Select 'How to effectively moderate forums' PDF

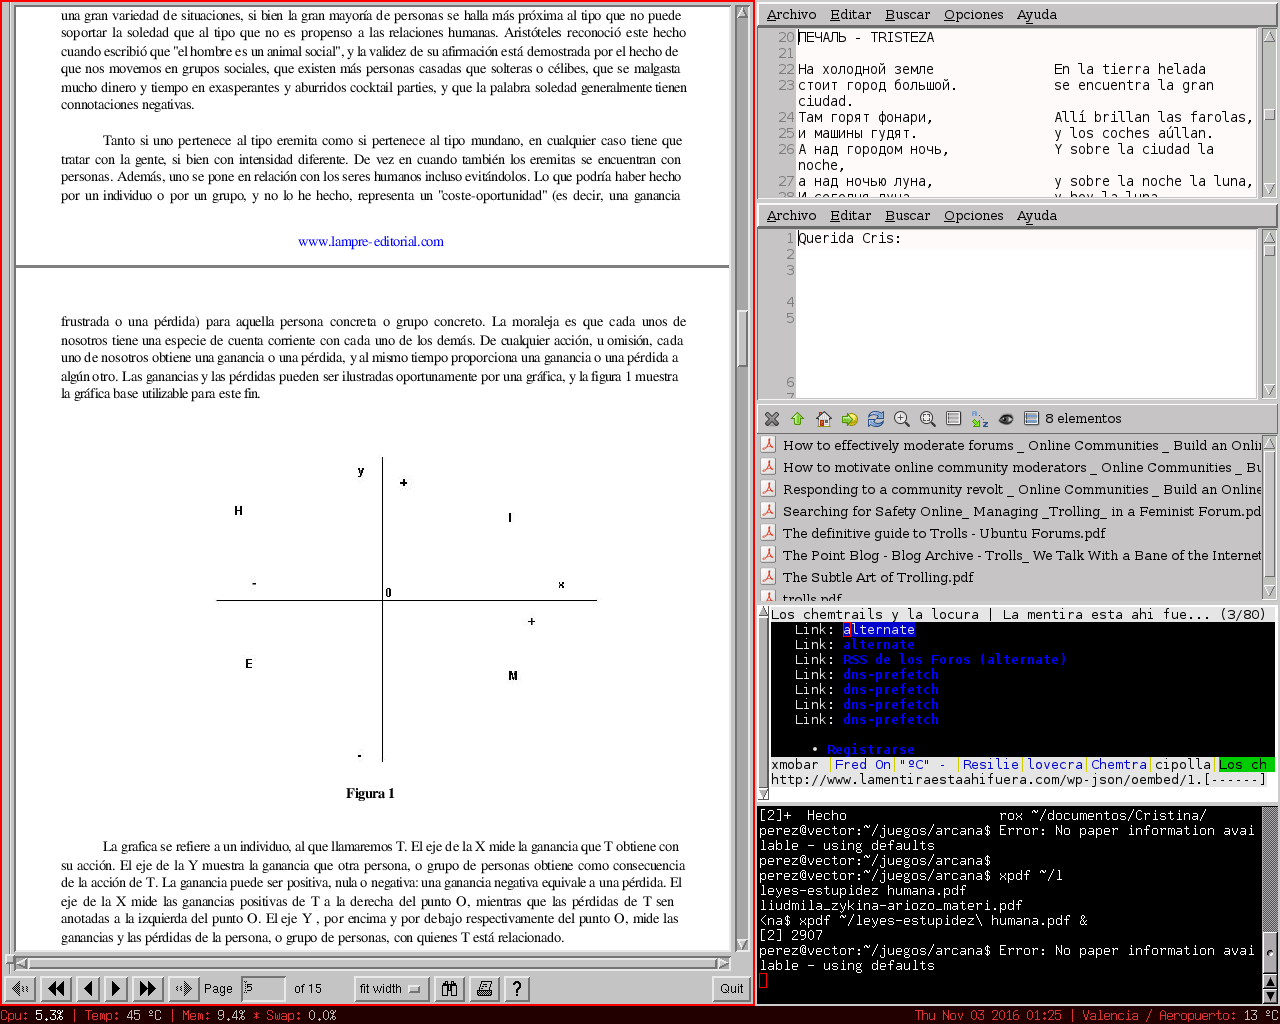pyautogui.click(x=1012, y=446)
